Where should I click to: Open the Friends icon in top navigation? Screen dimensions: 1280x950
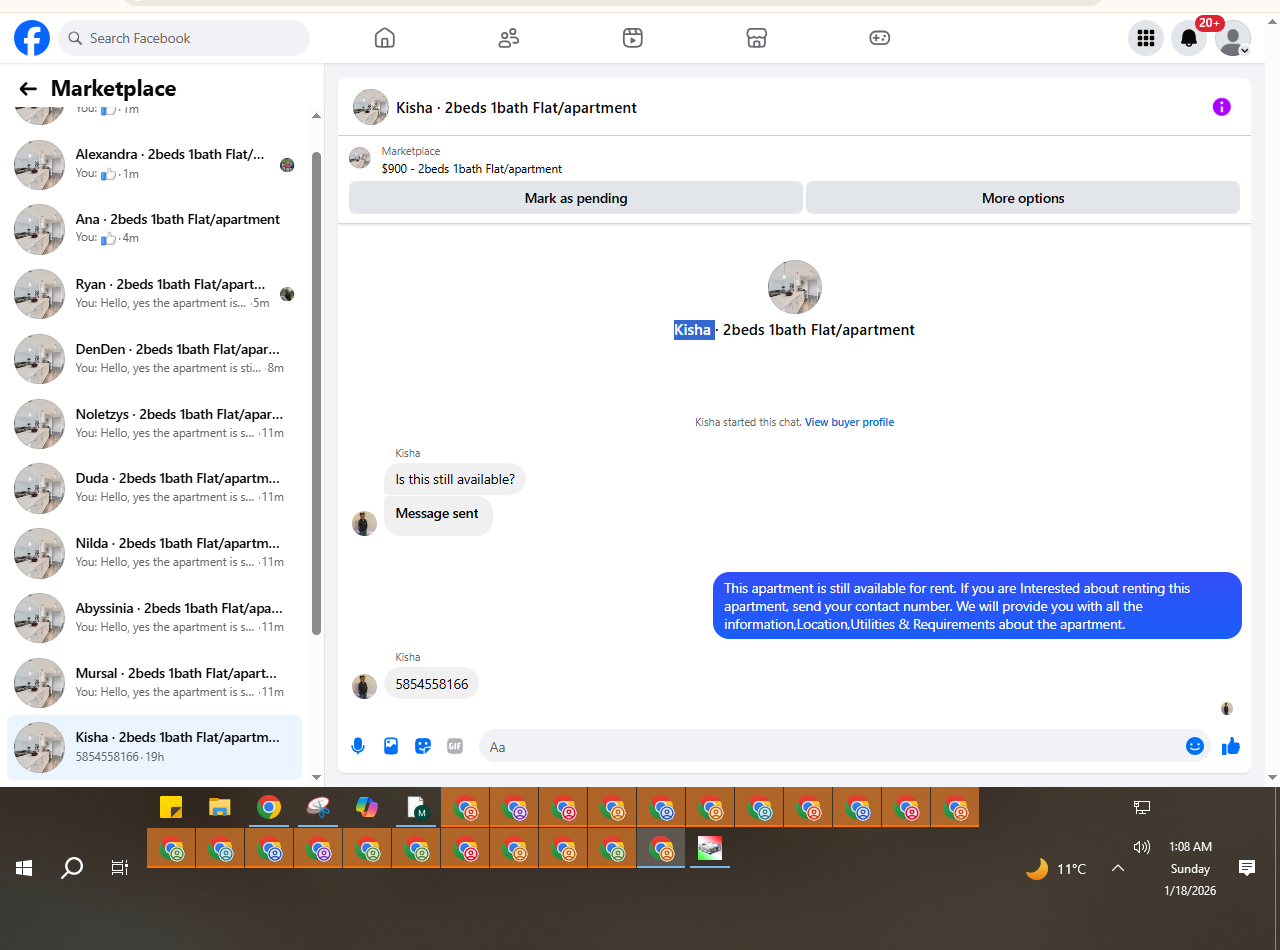pyautogui.click(x=508, y=38)
